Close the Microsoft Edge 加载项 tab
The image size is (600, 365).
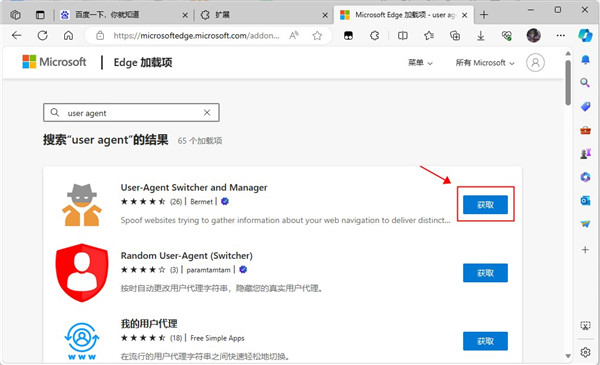[465, 15]
